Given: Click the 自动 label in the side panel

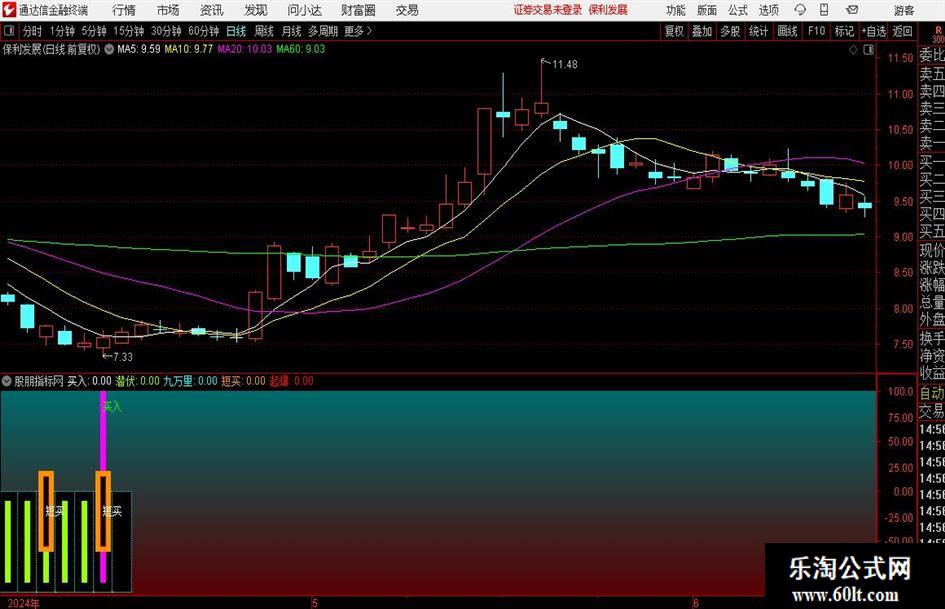Looking at the screenshot, I should pos(932,393).
